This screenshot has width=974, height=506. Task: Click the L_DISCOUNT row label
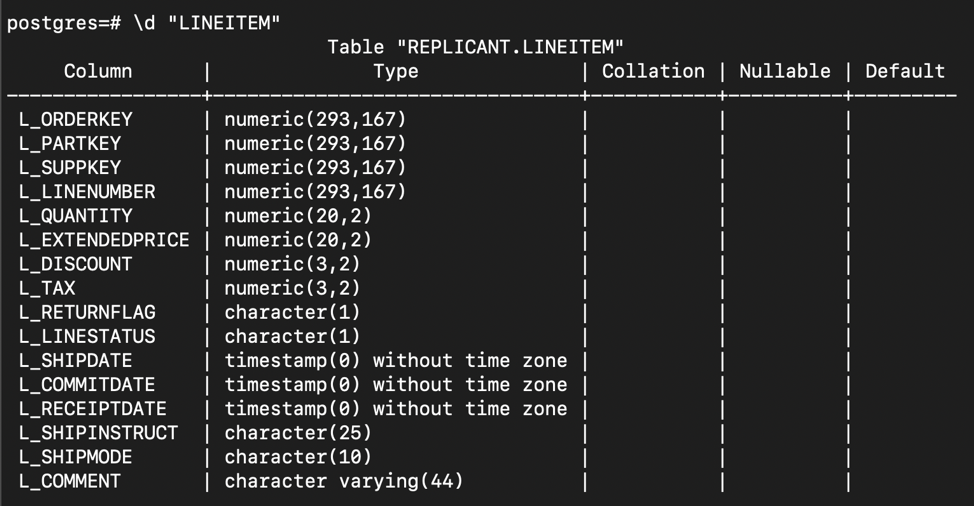[x=75, y=264]
